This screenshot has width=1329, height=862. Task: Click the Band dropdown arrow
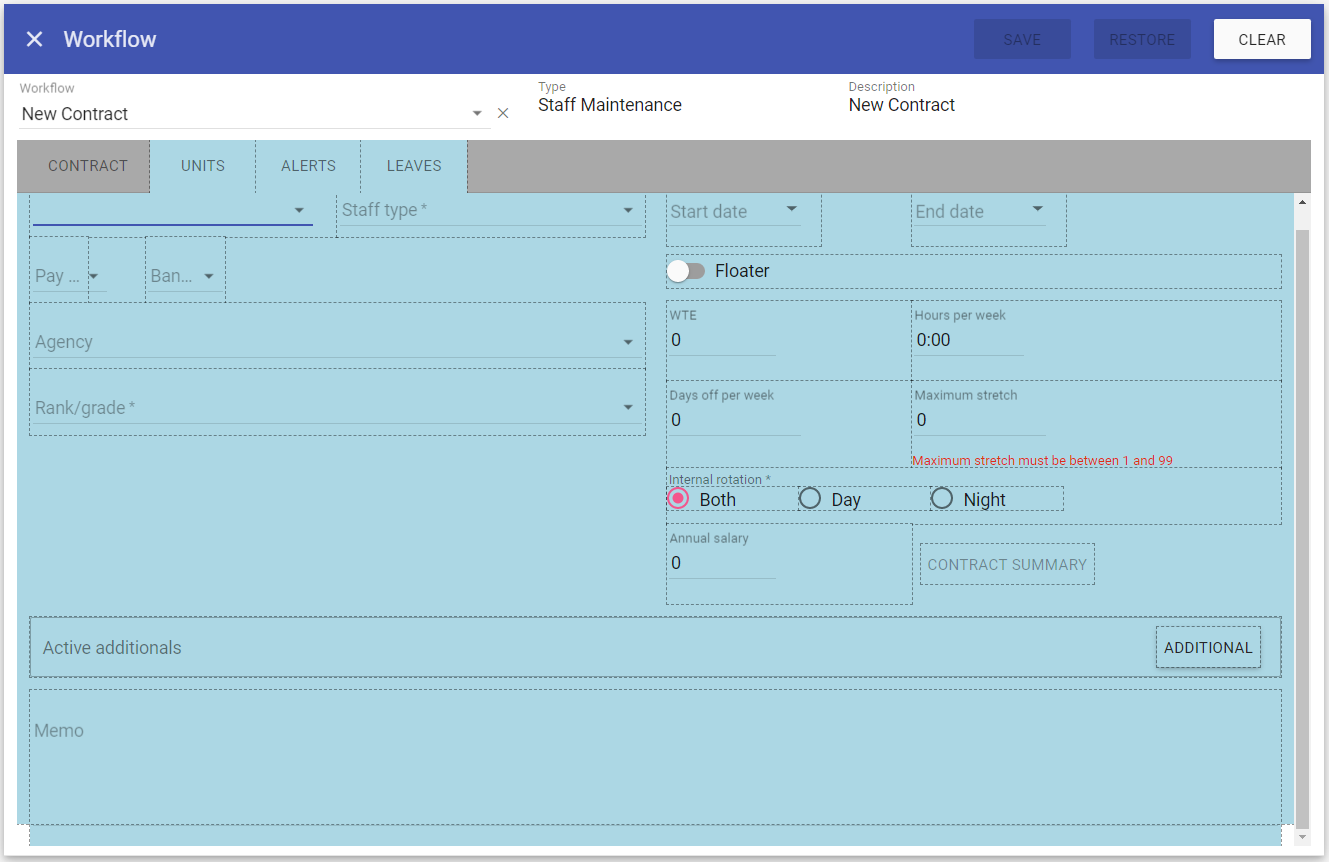(x=209, y=277)
